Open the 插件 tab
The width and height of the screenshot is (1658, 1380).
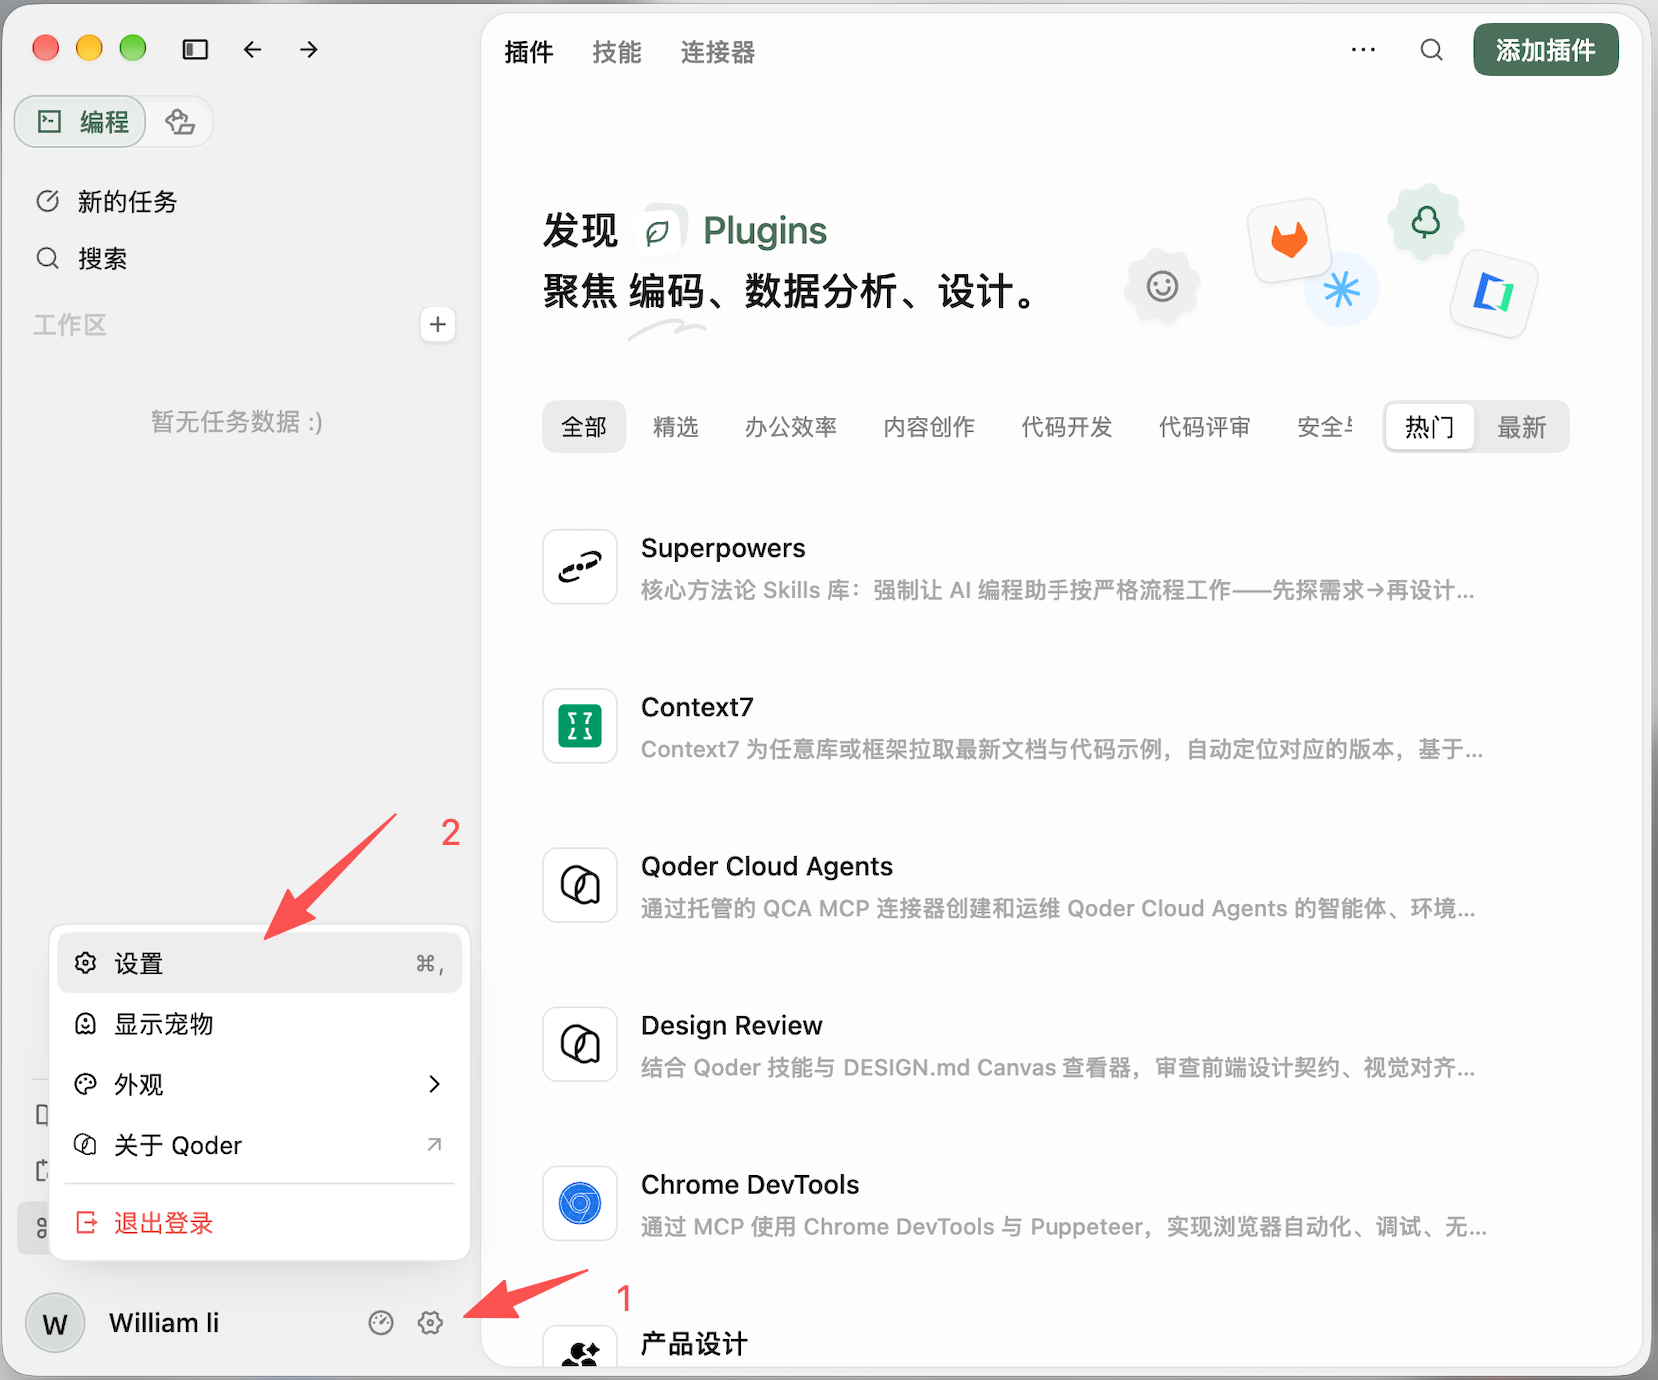529,52
